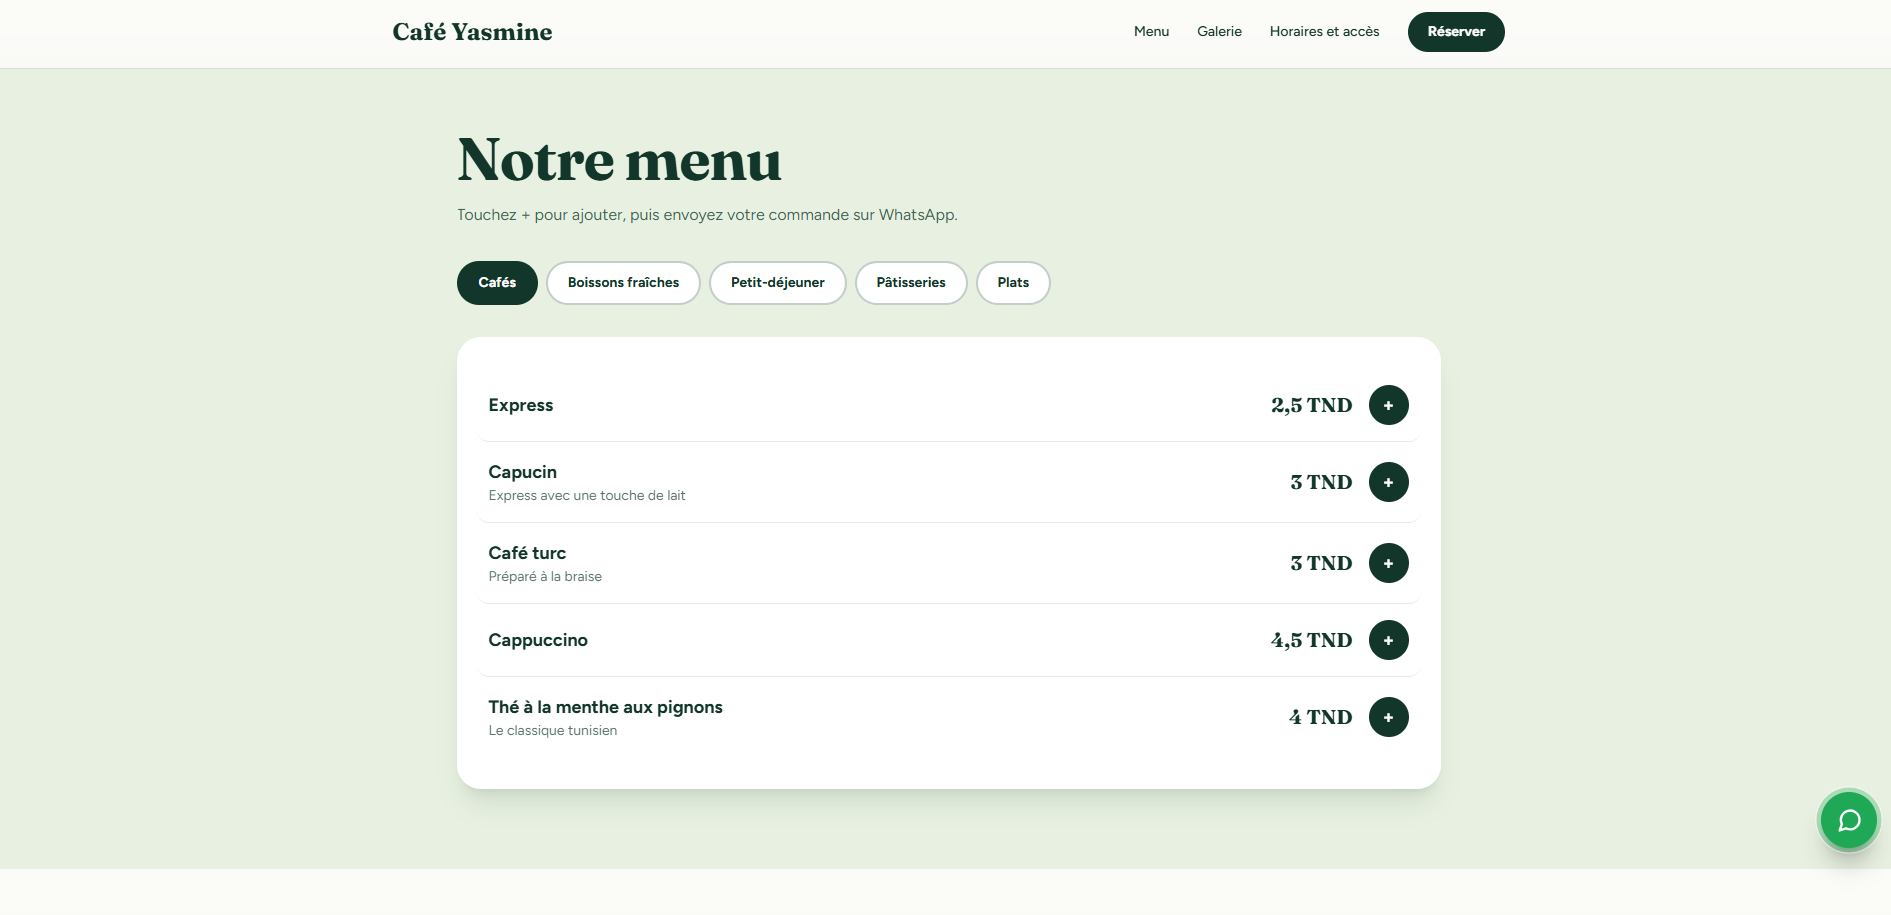Select the Cafés category tab
1891x915 pixels.
pos(497,283)
